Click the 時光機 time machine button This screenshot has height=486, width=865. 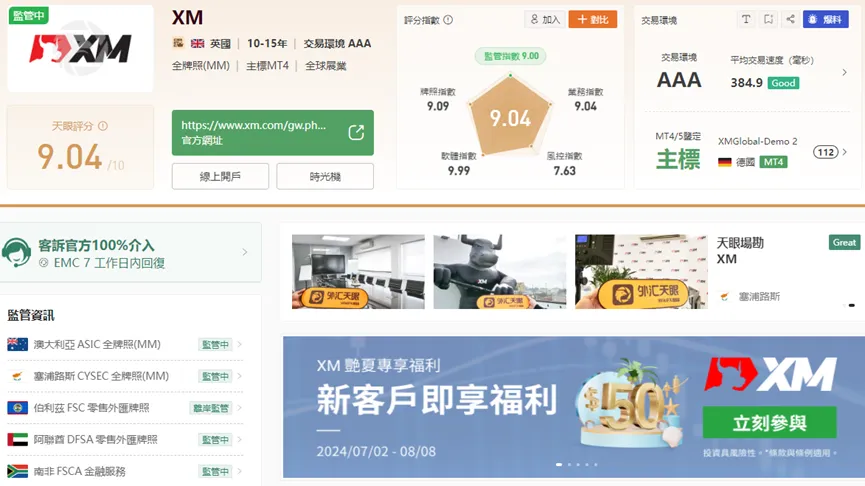tap(325, 177)
